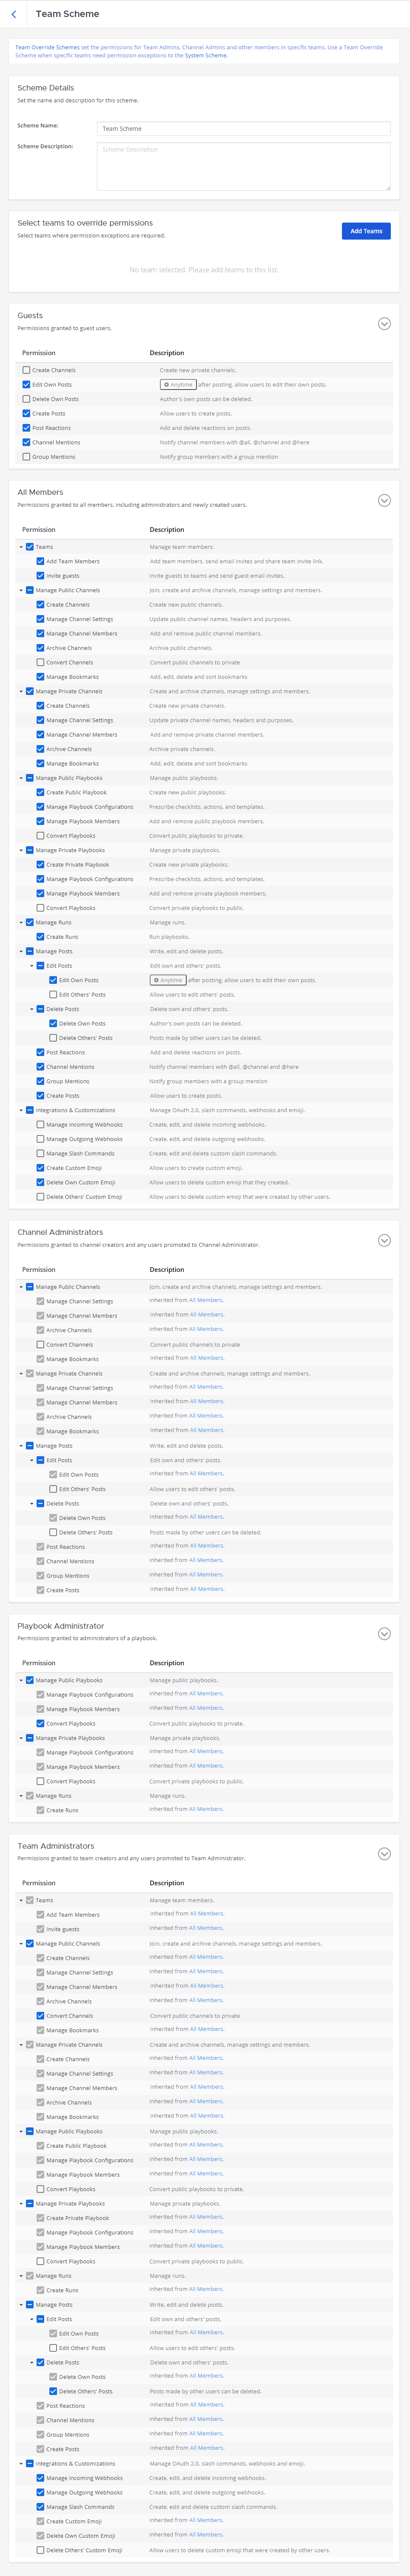Collapse the Playbook Administrator section chevron
The width and height of the screenshot is (410, 2576).
tap(384, 1634)
